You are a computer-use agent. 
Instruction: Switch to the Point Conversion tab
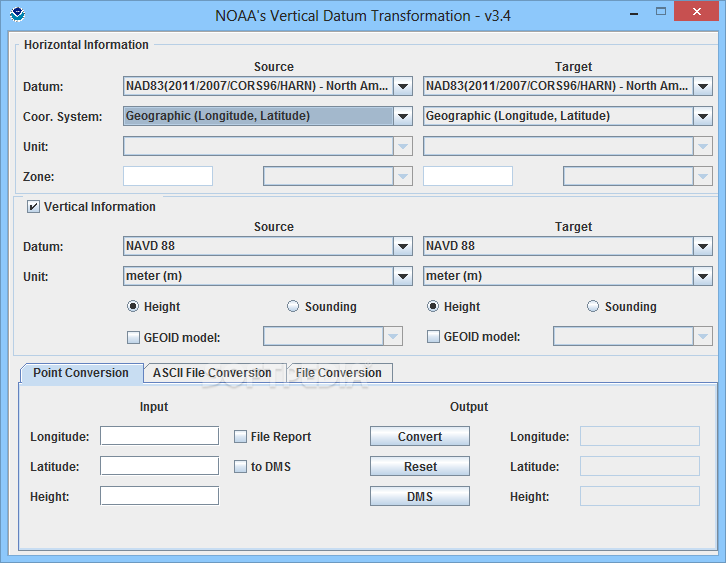click(81, 373)
